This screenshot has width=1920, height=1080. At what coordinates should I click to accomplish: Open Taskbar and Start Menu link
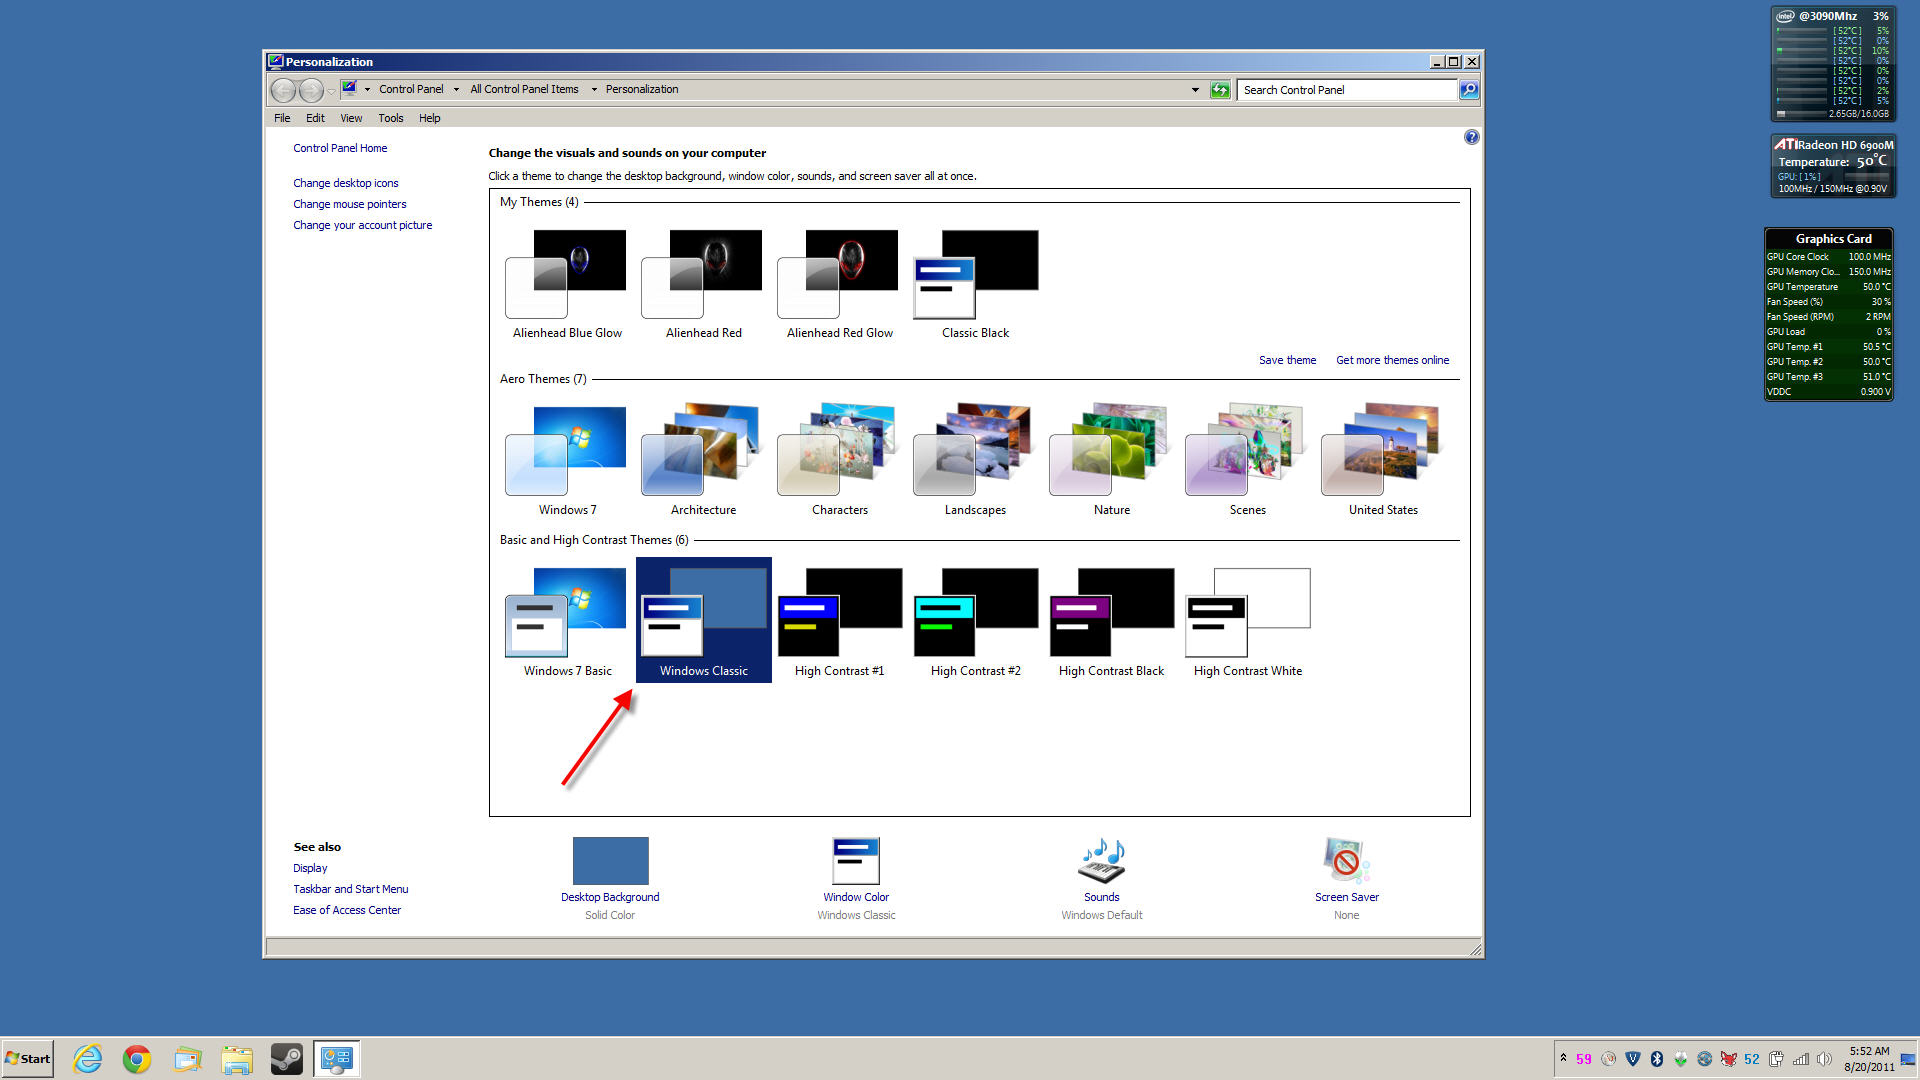point(351,889)
